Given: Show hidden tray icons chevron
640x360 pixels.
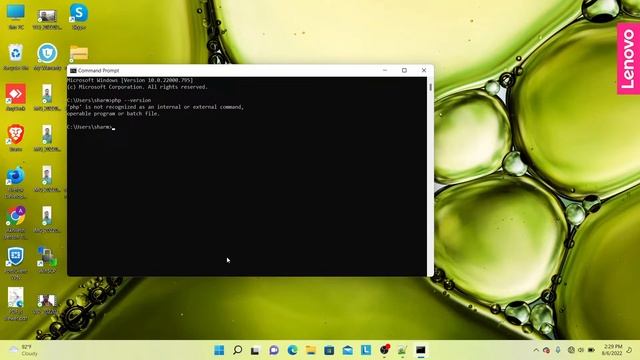Looking at the screenshot, I should (x=536, y=350).
